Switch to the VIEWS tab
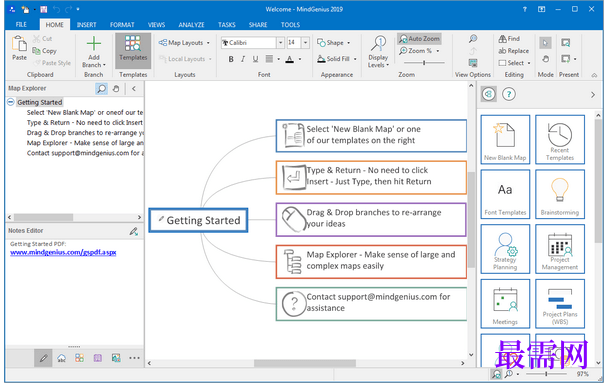Viewport: 607px width, 386px height. click(156, 25)
